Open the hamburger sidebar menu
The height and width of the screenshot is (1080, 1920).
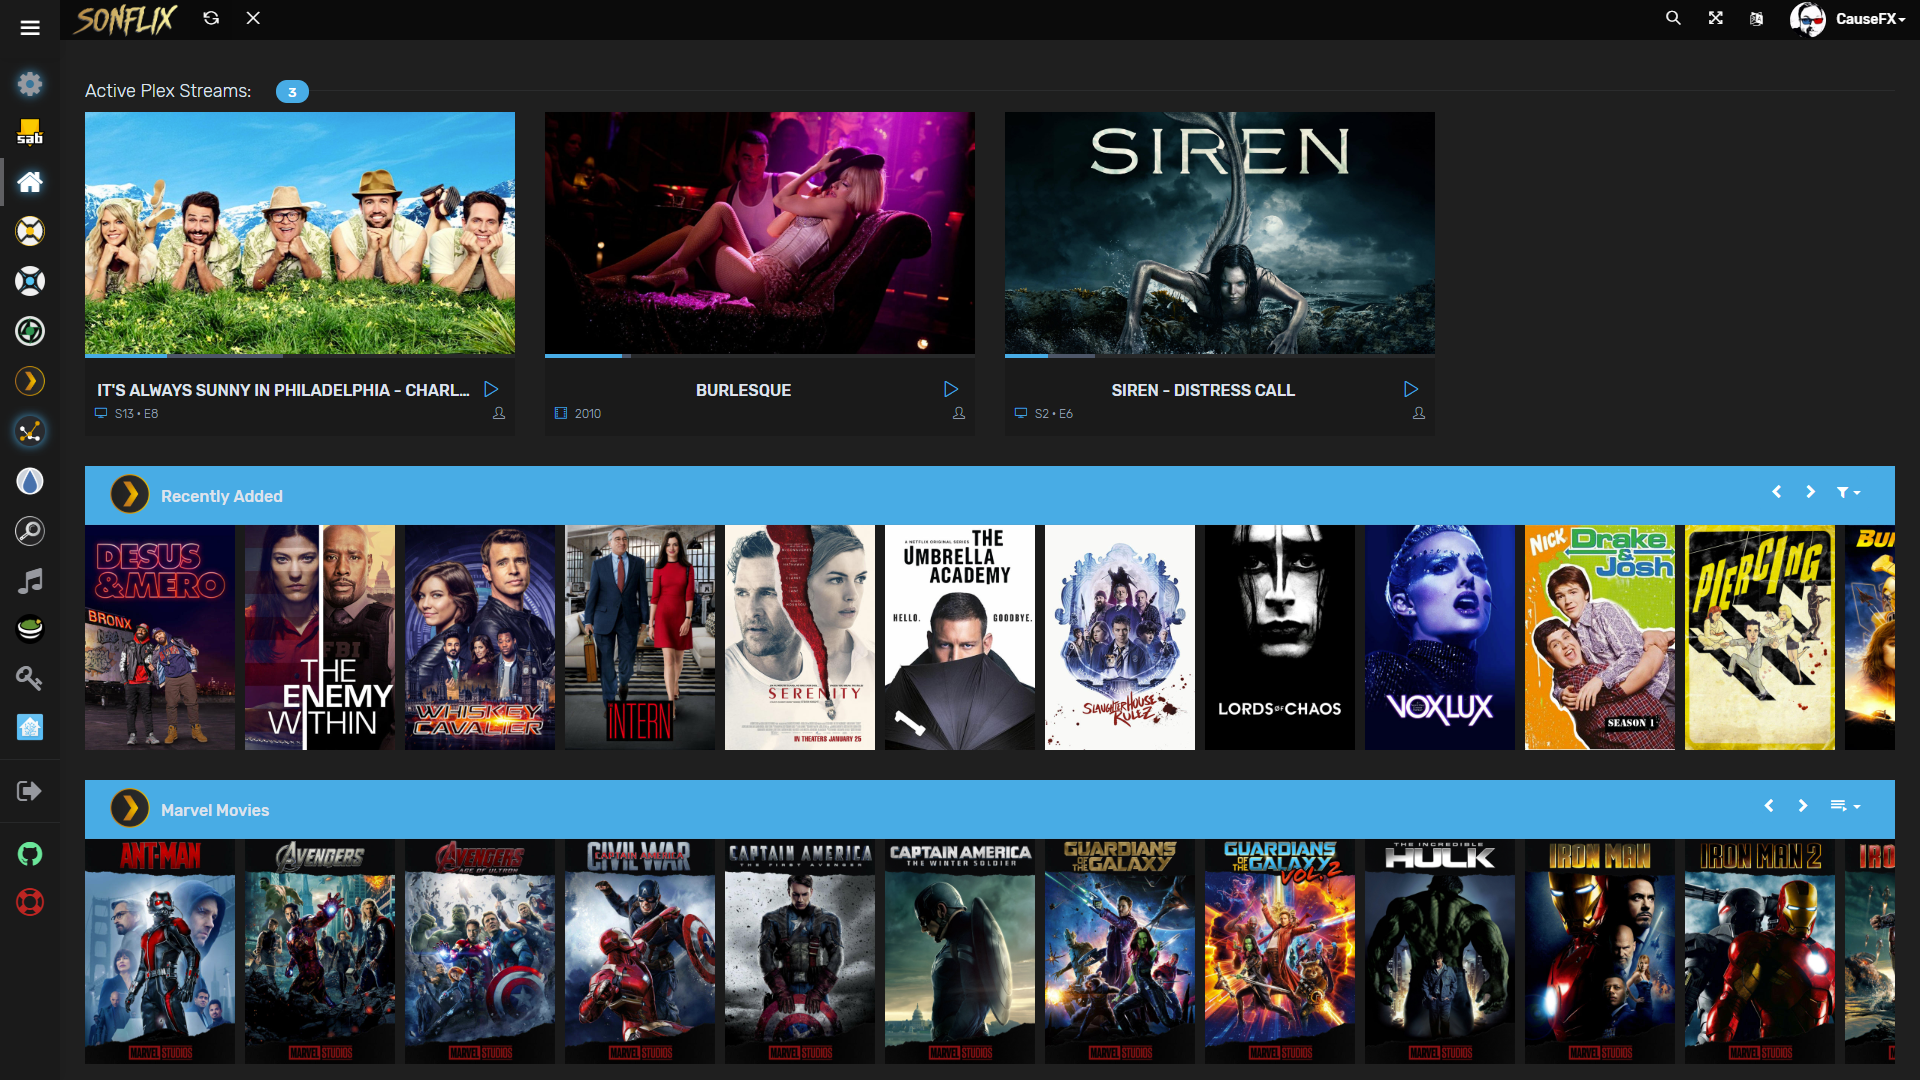coord(30,28)
